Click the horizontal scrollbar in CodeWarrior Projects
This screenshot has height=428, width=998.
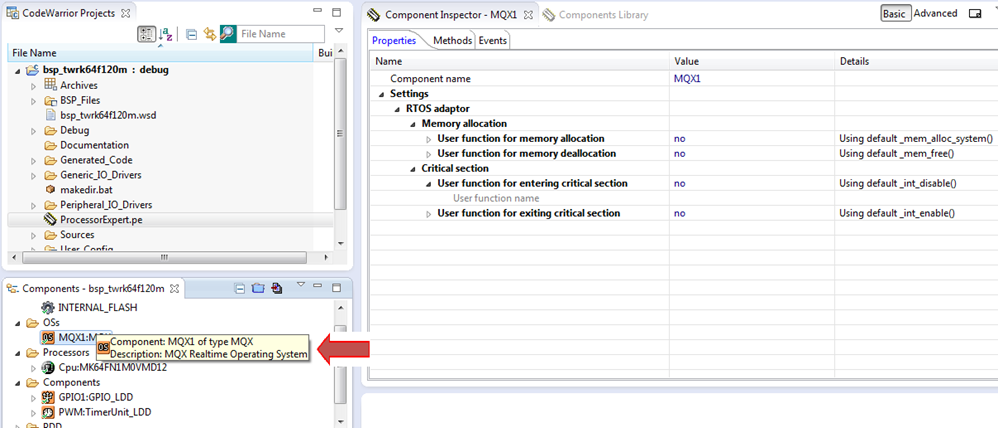pos(164,257)
